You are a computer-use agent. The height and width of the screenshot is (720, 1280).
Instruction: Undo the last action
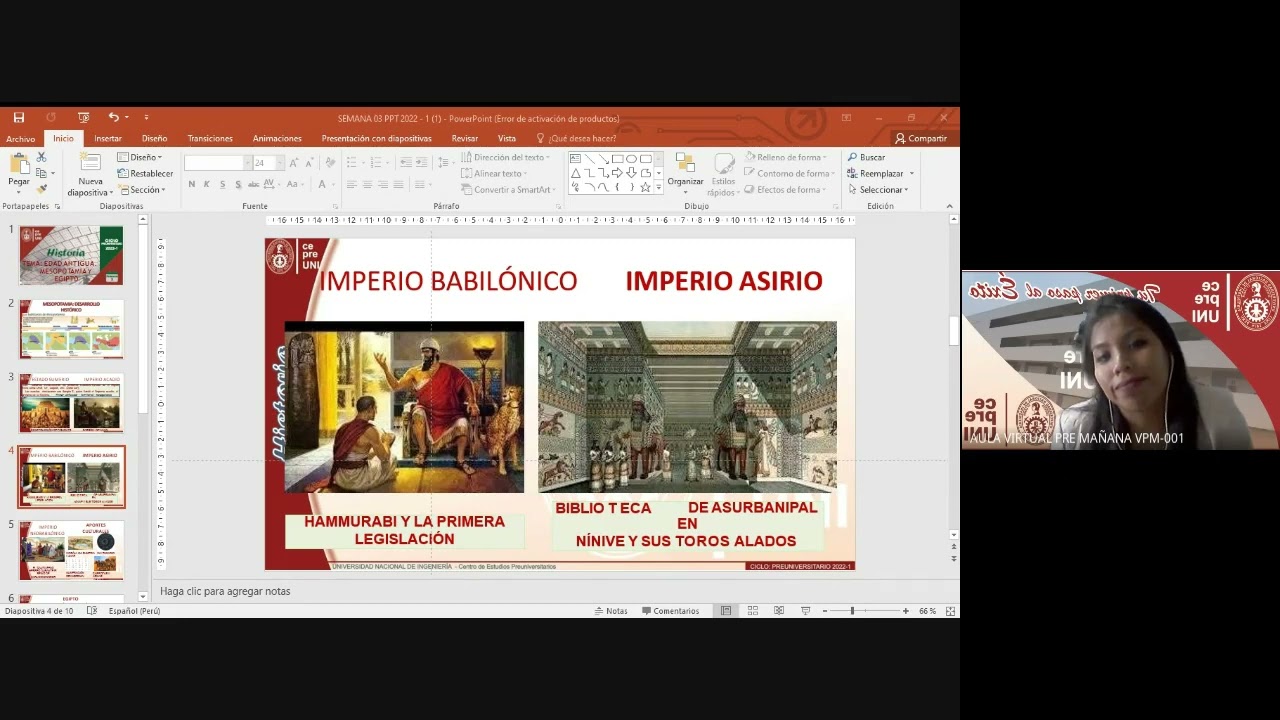click(x=113, y=118)
